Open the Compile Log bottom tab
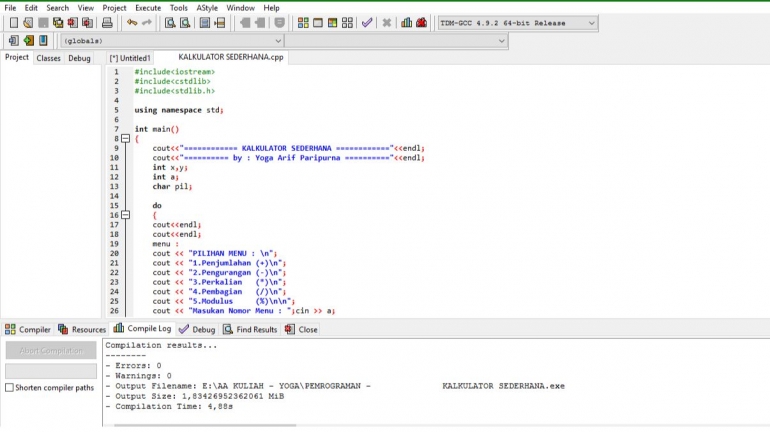770x432 pixels. (142, 328)
